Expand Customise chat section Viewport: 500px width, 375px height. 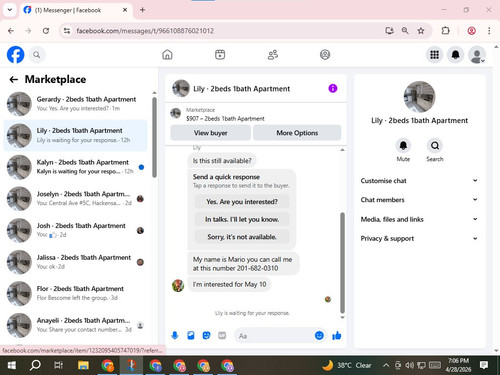[x=419, y=181]
